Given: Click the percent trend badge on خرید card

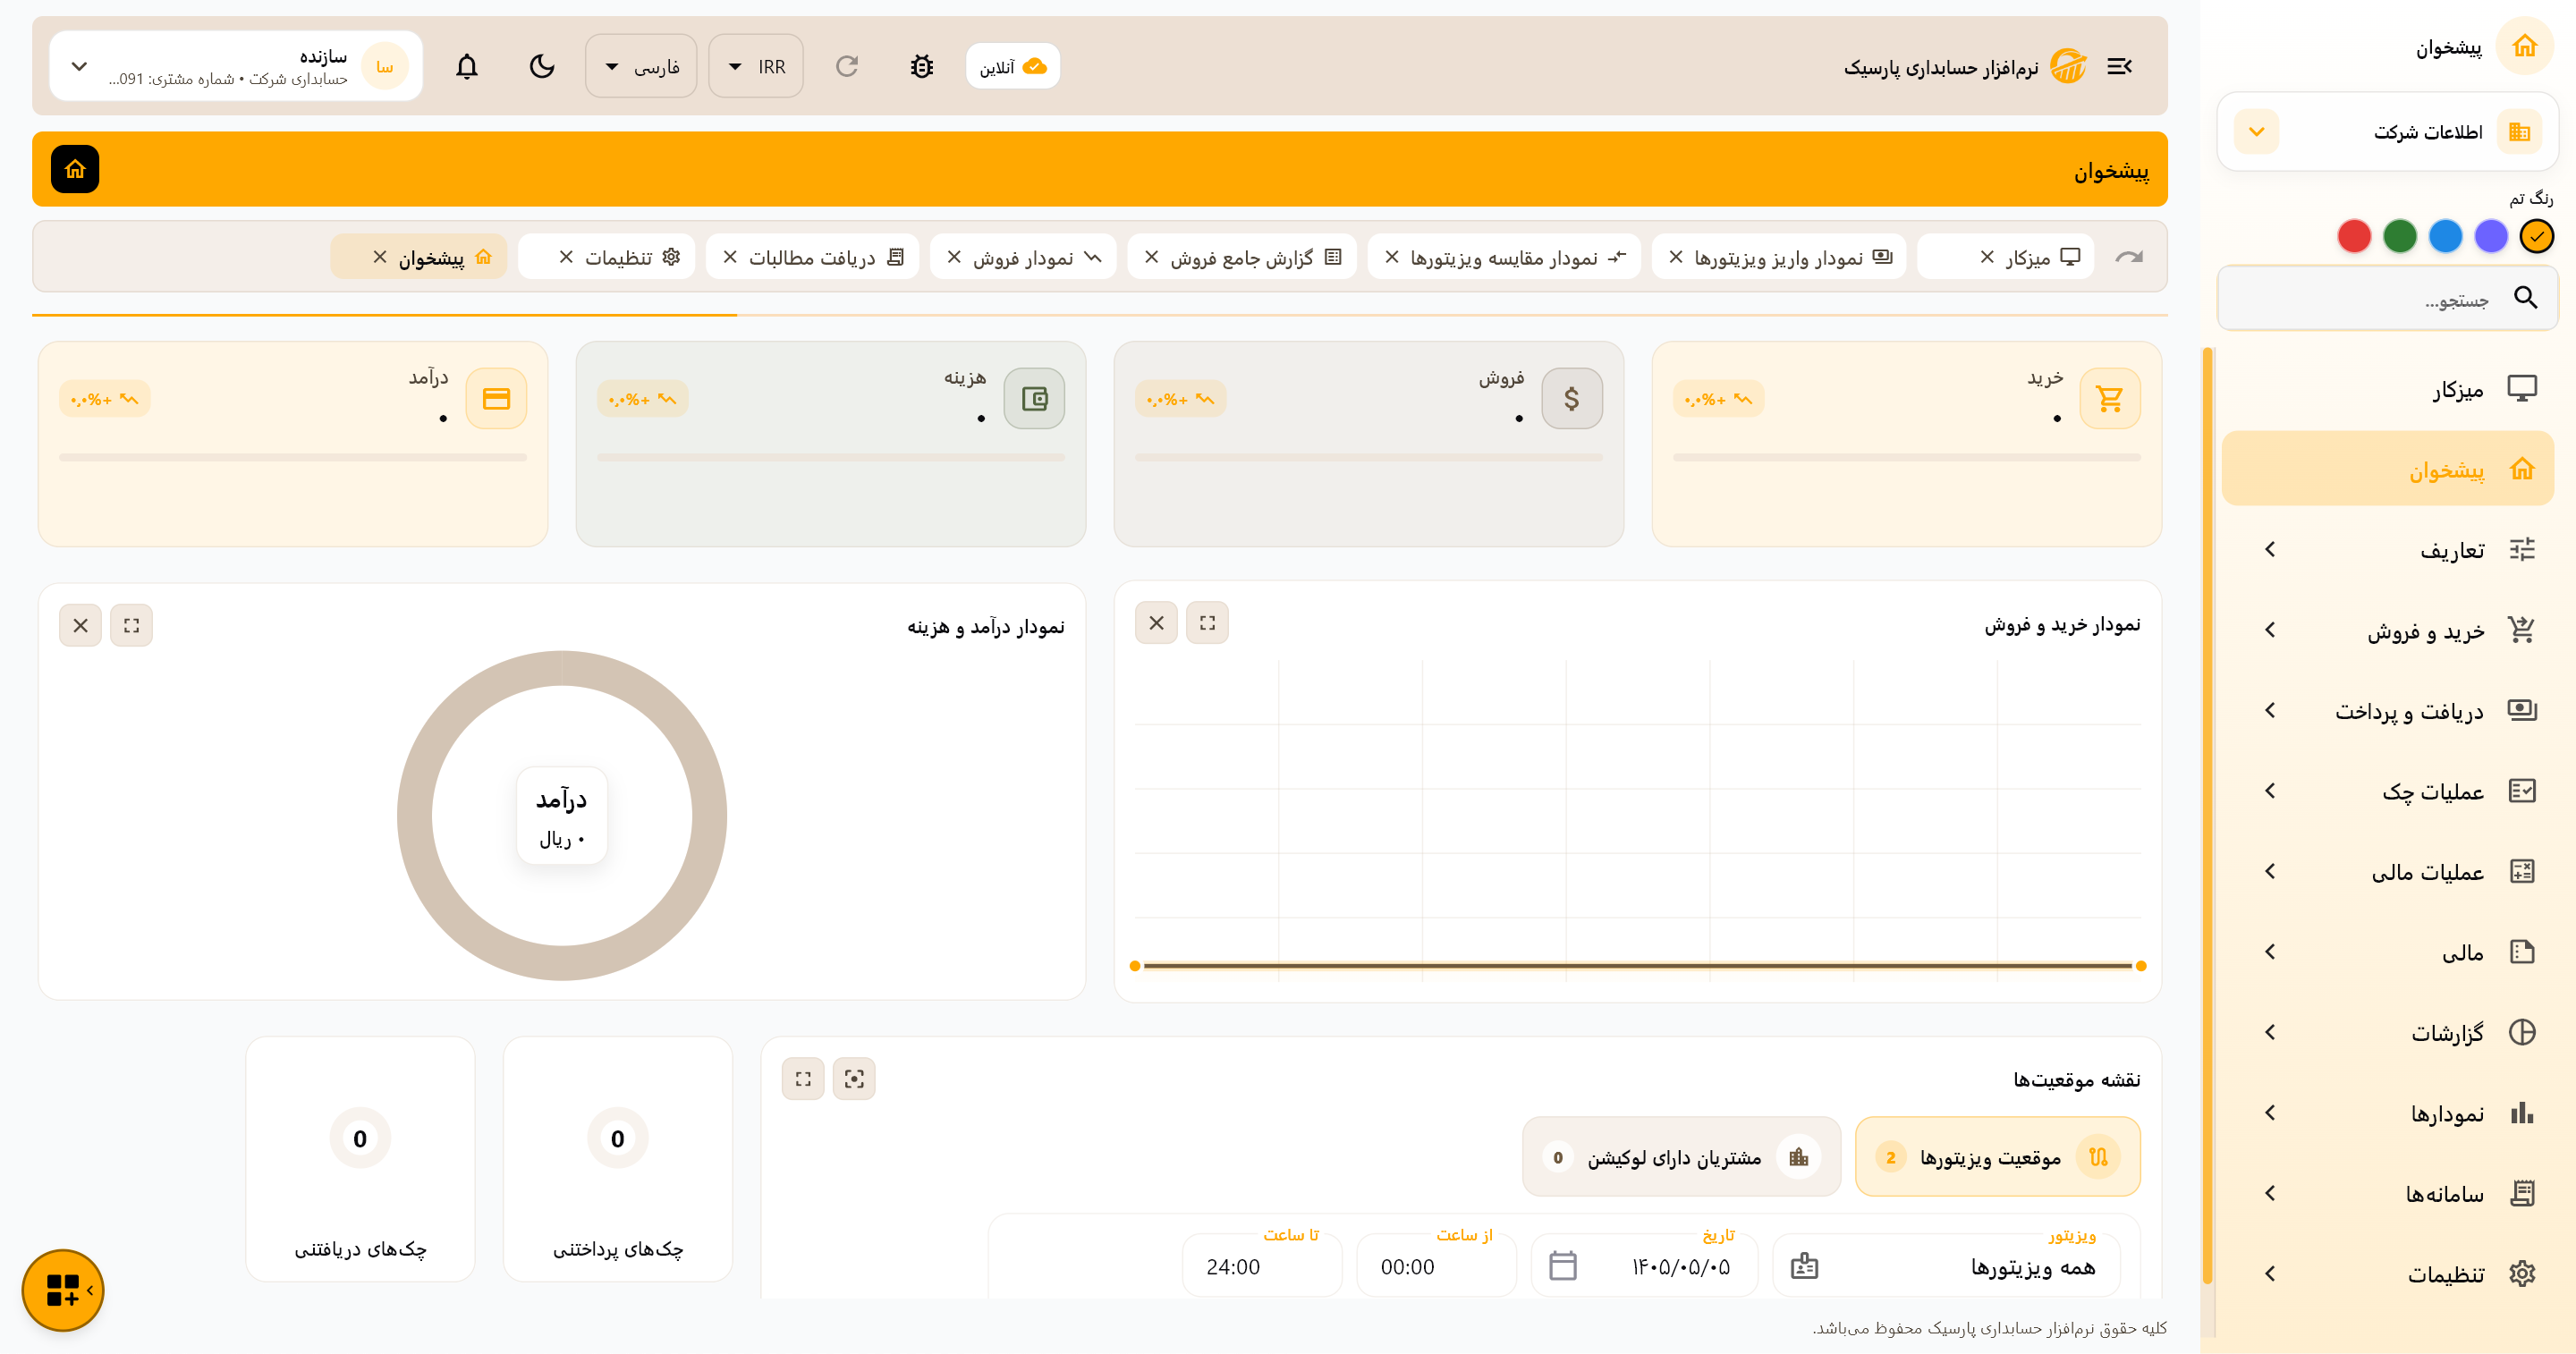Looking at the screenshot, I should pyautogui.click(x=1718, y=398).
